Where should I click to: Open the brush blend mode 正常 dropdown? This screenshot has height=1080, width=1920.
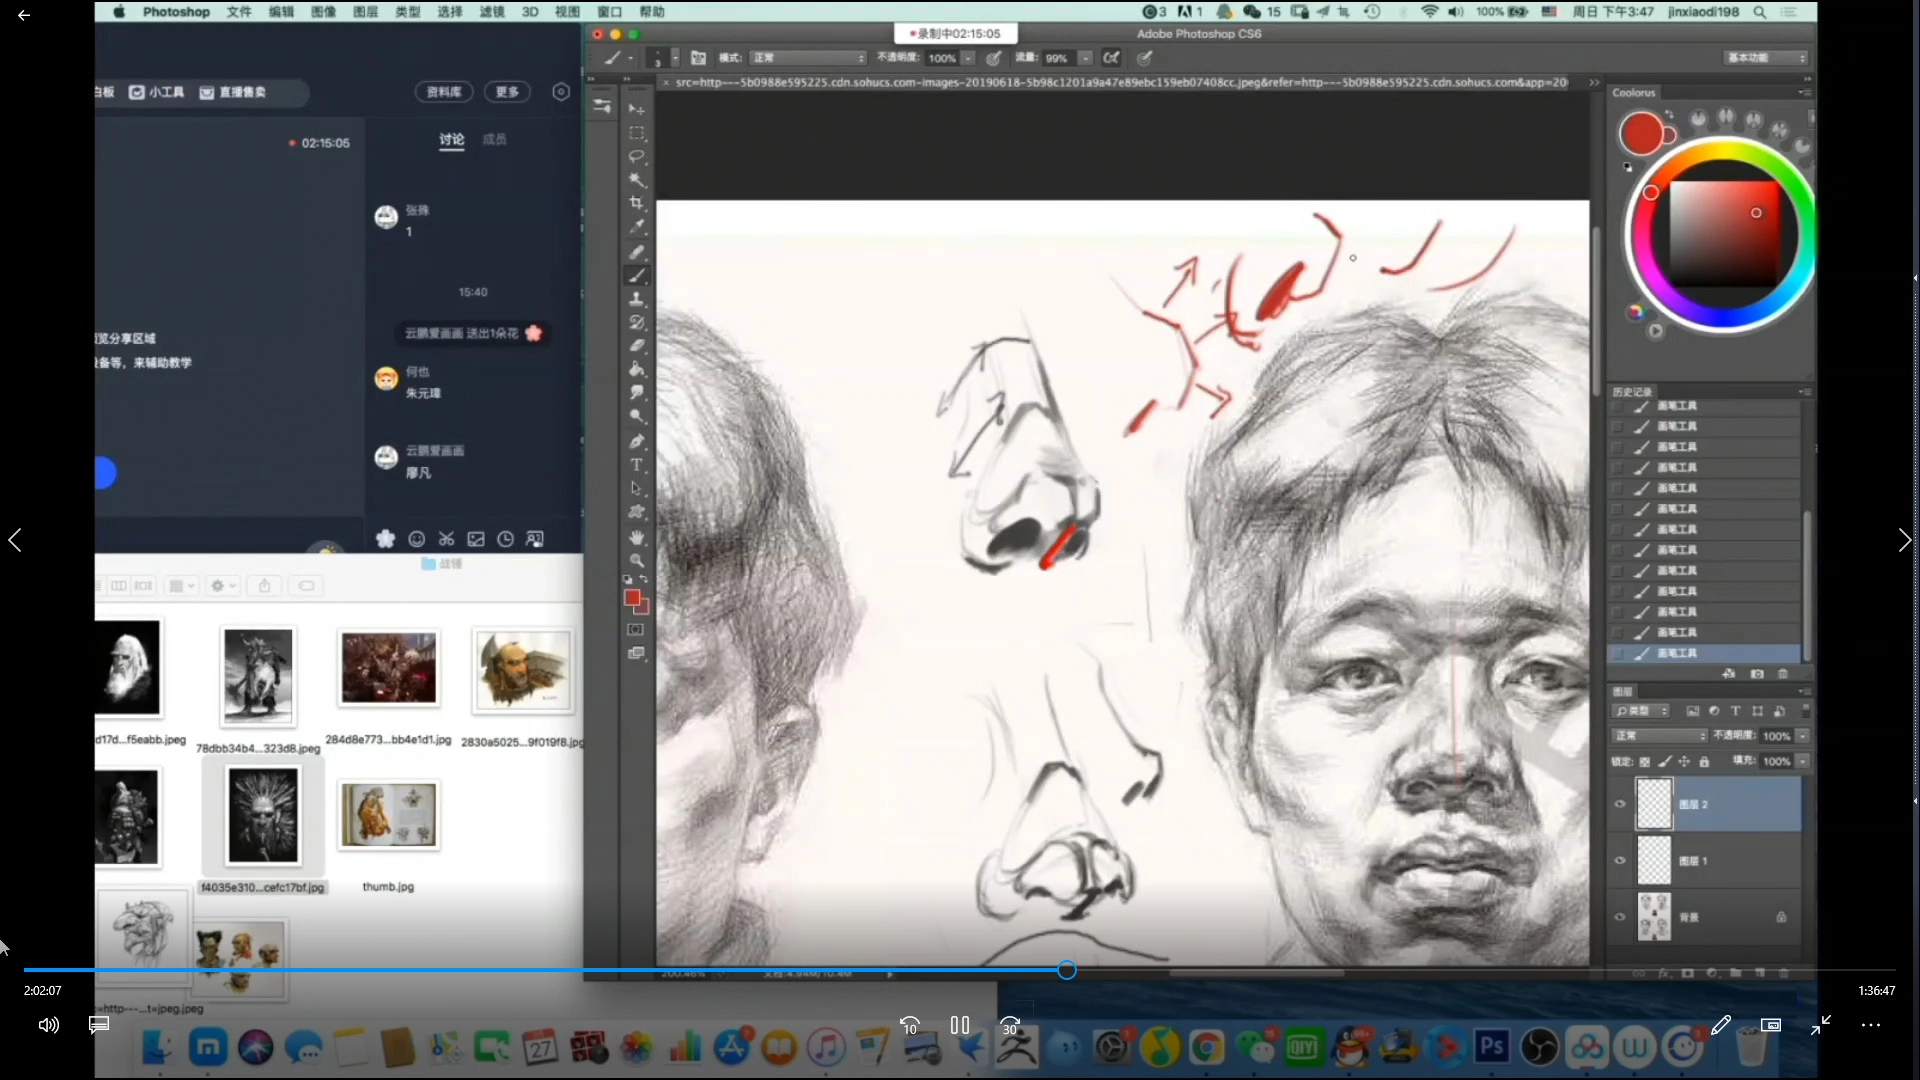coord(808,58)
